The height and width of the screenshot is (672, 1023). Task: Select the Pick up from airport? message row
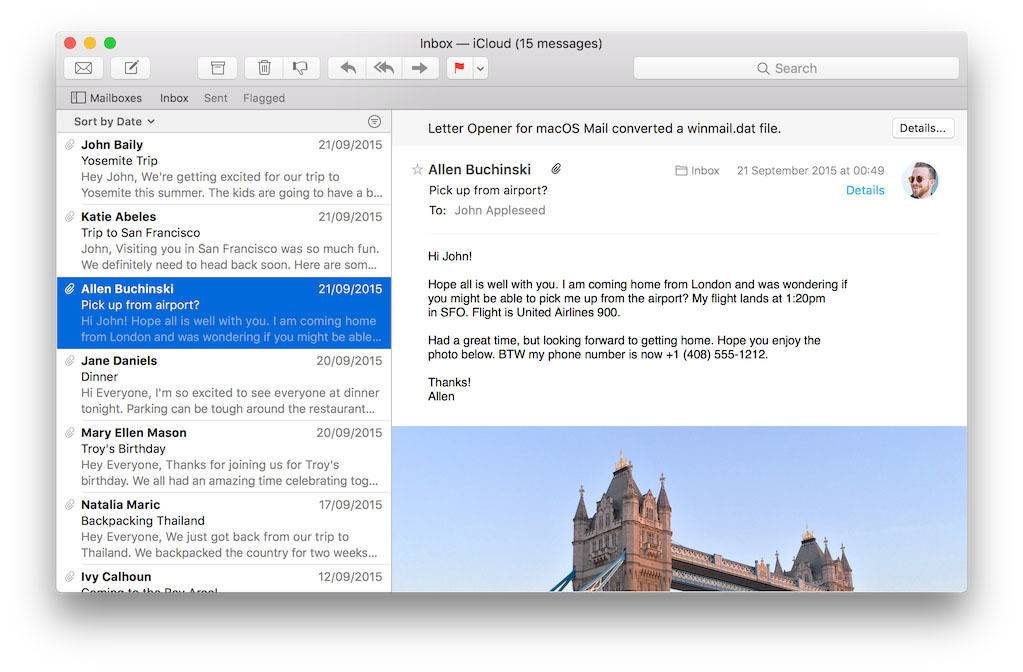[224, 313]
